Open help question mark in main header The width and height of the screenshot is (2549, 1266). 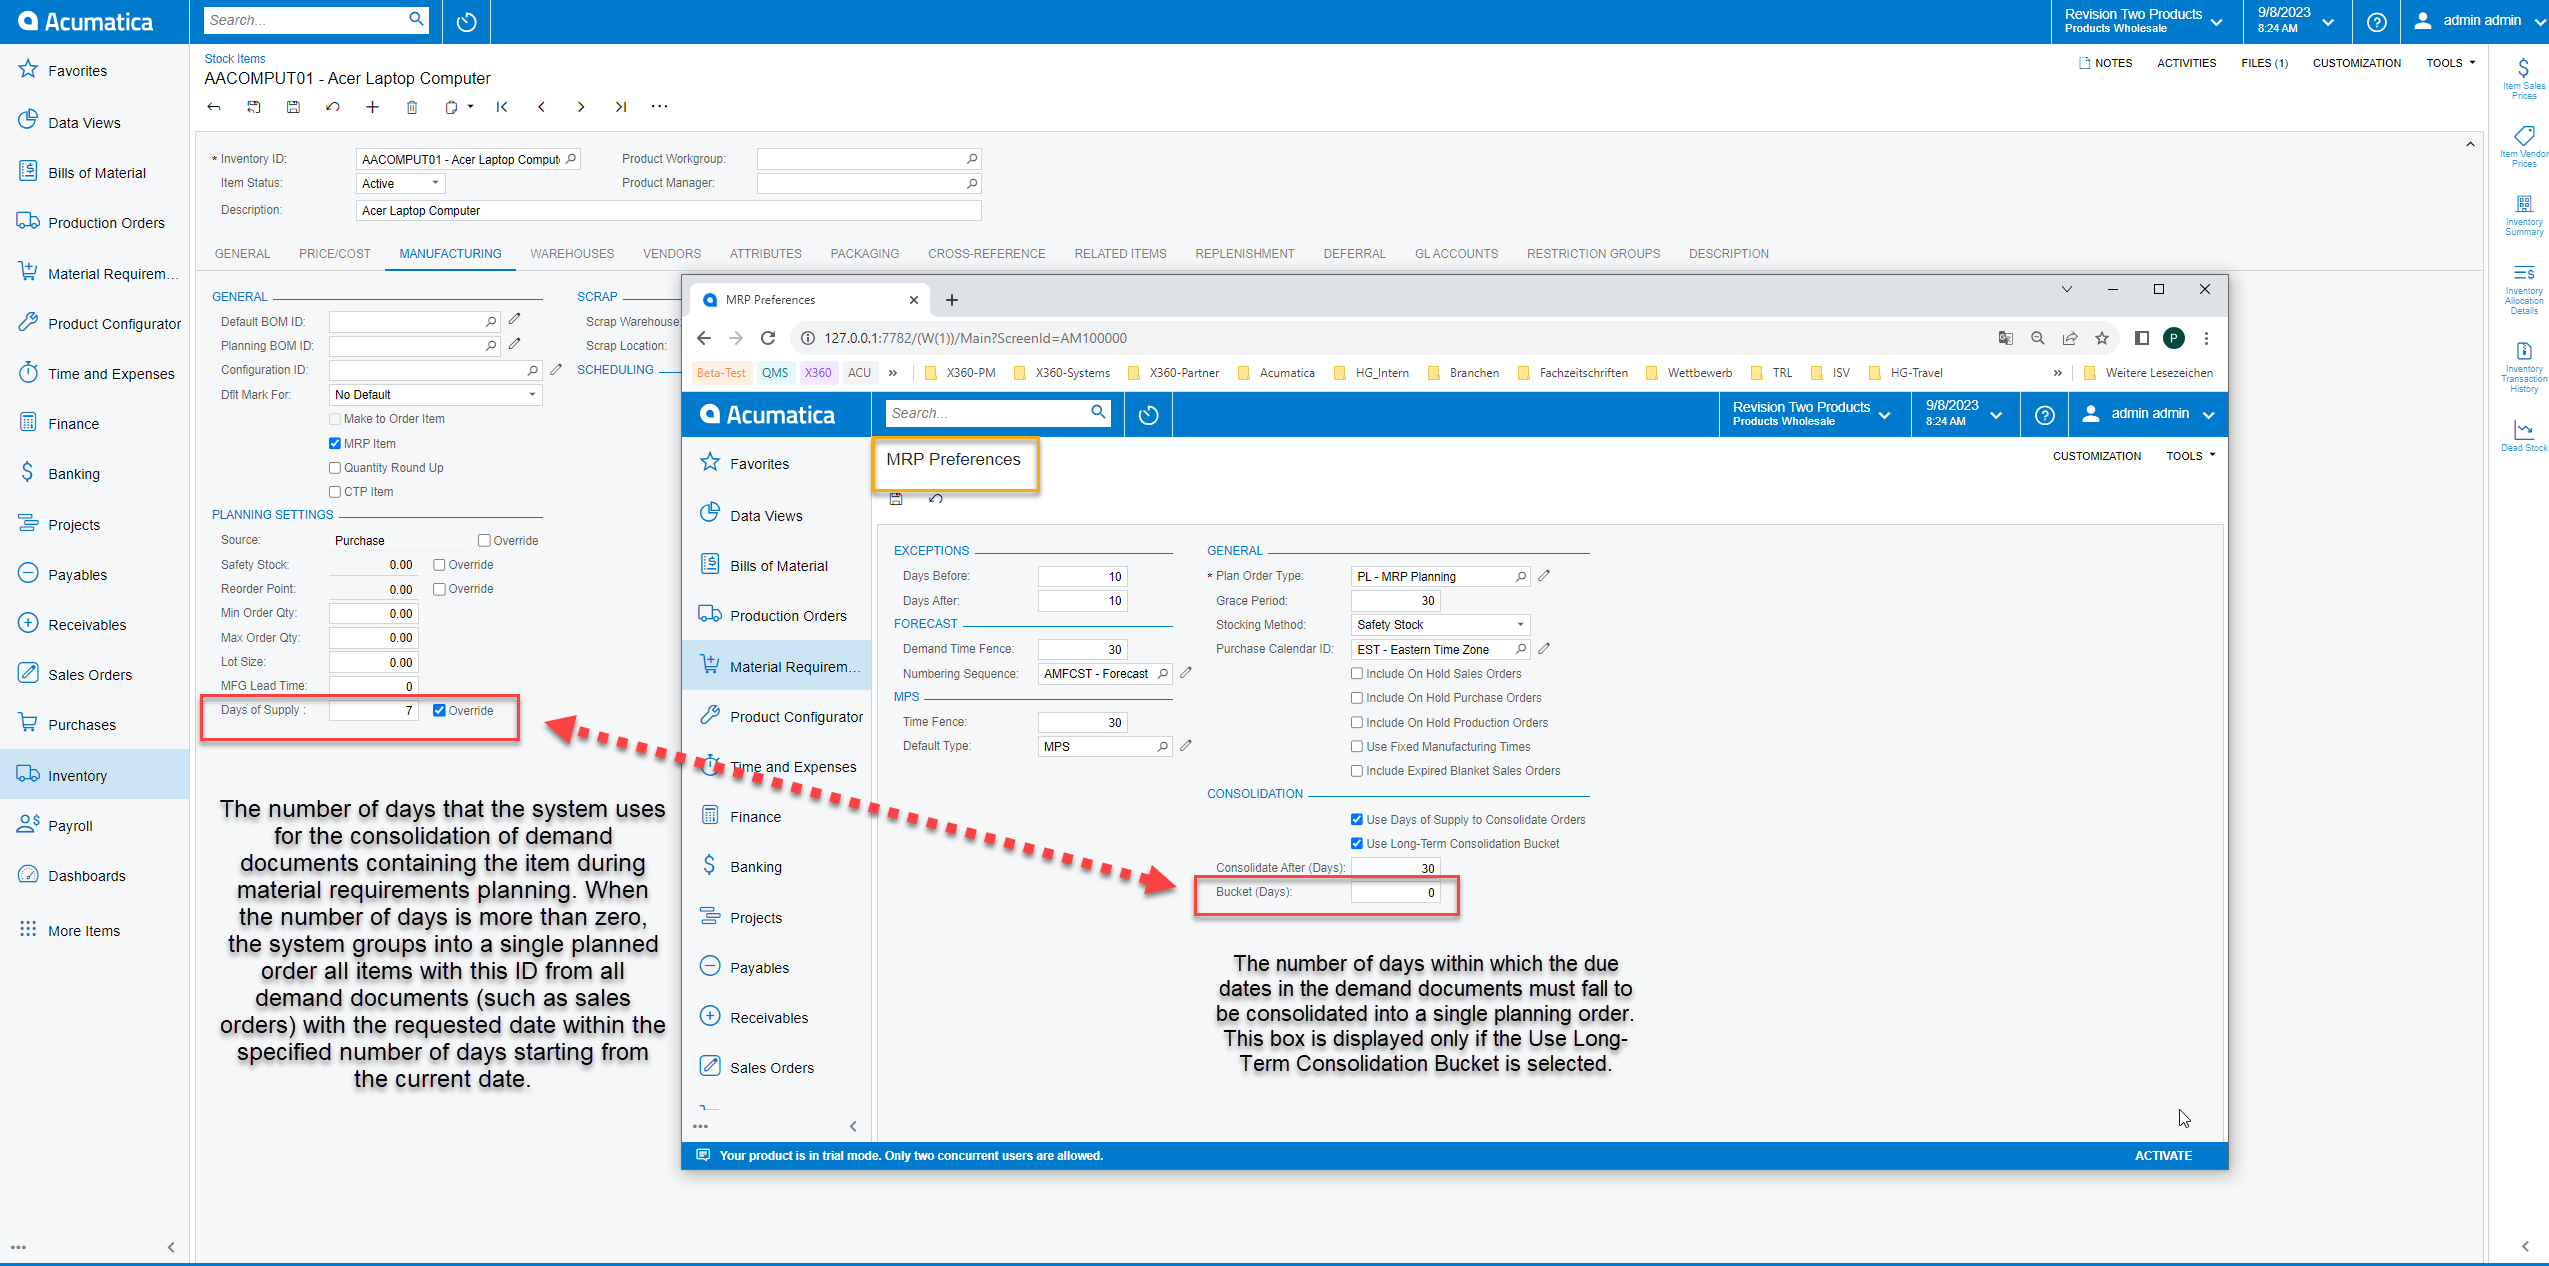pos(2376,21)
